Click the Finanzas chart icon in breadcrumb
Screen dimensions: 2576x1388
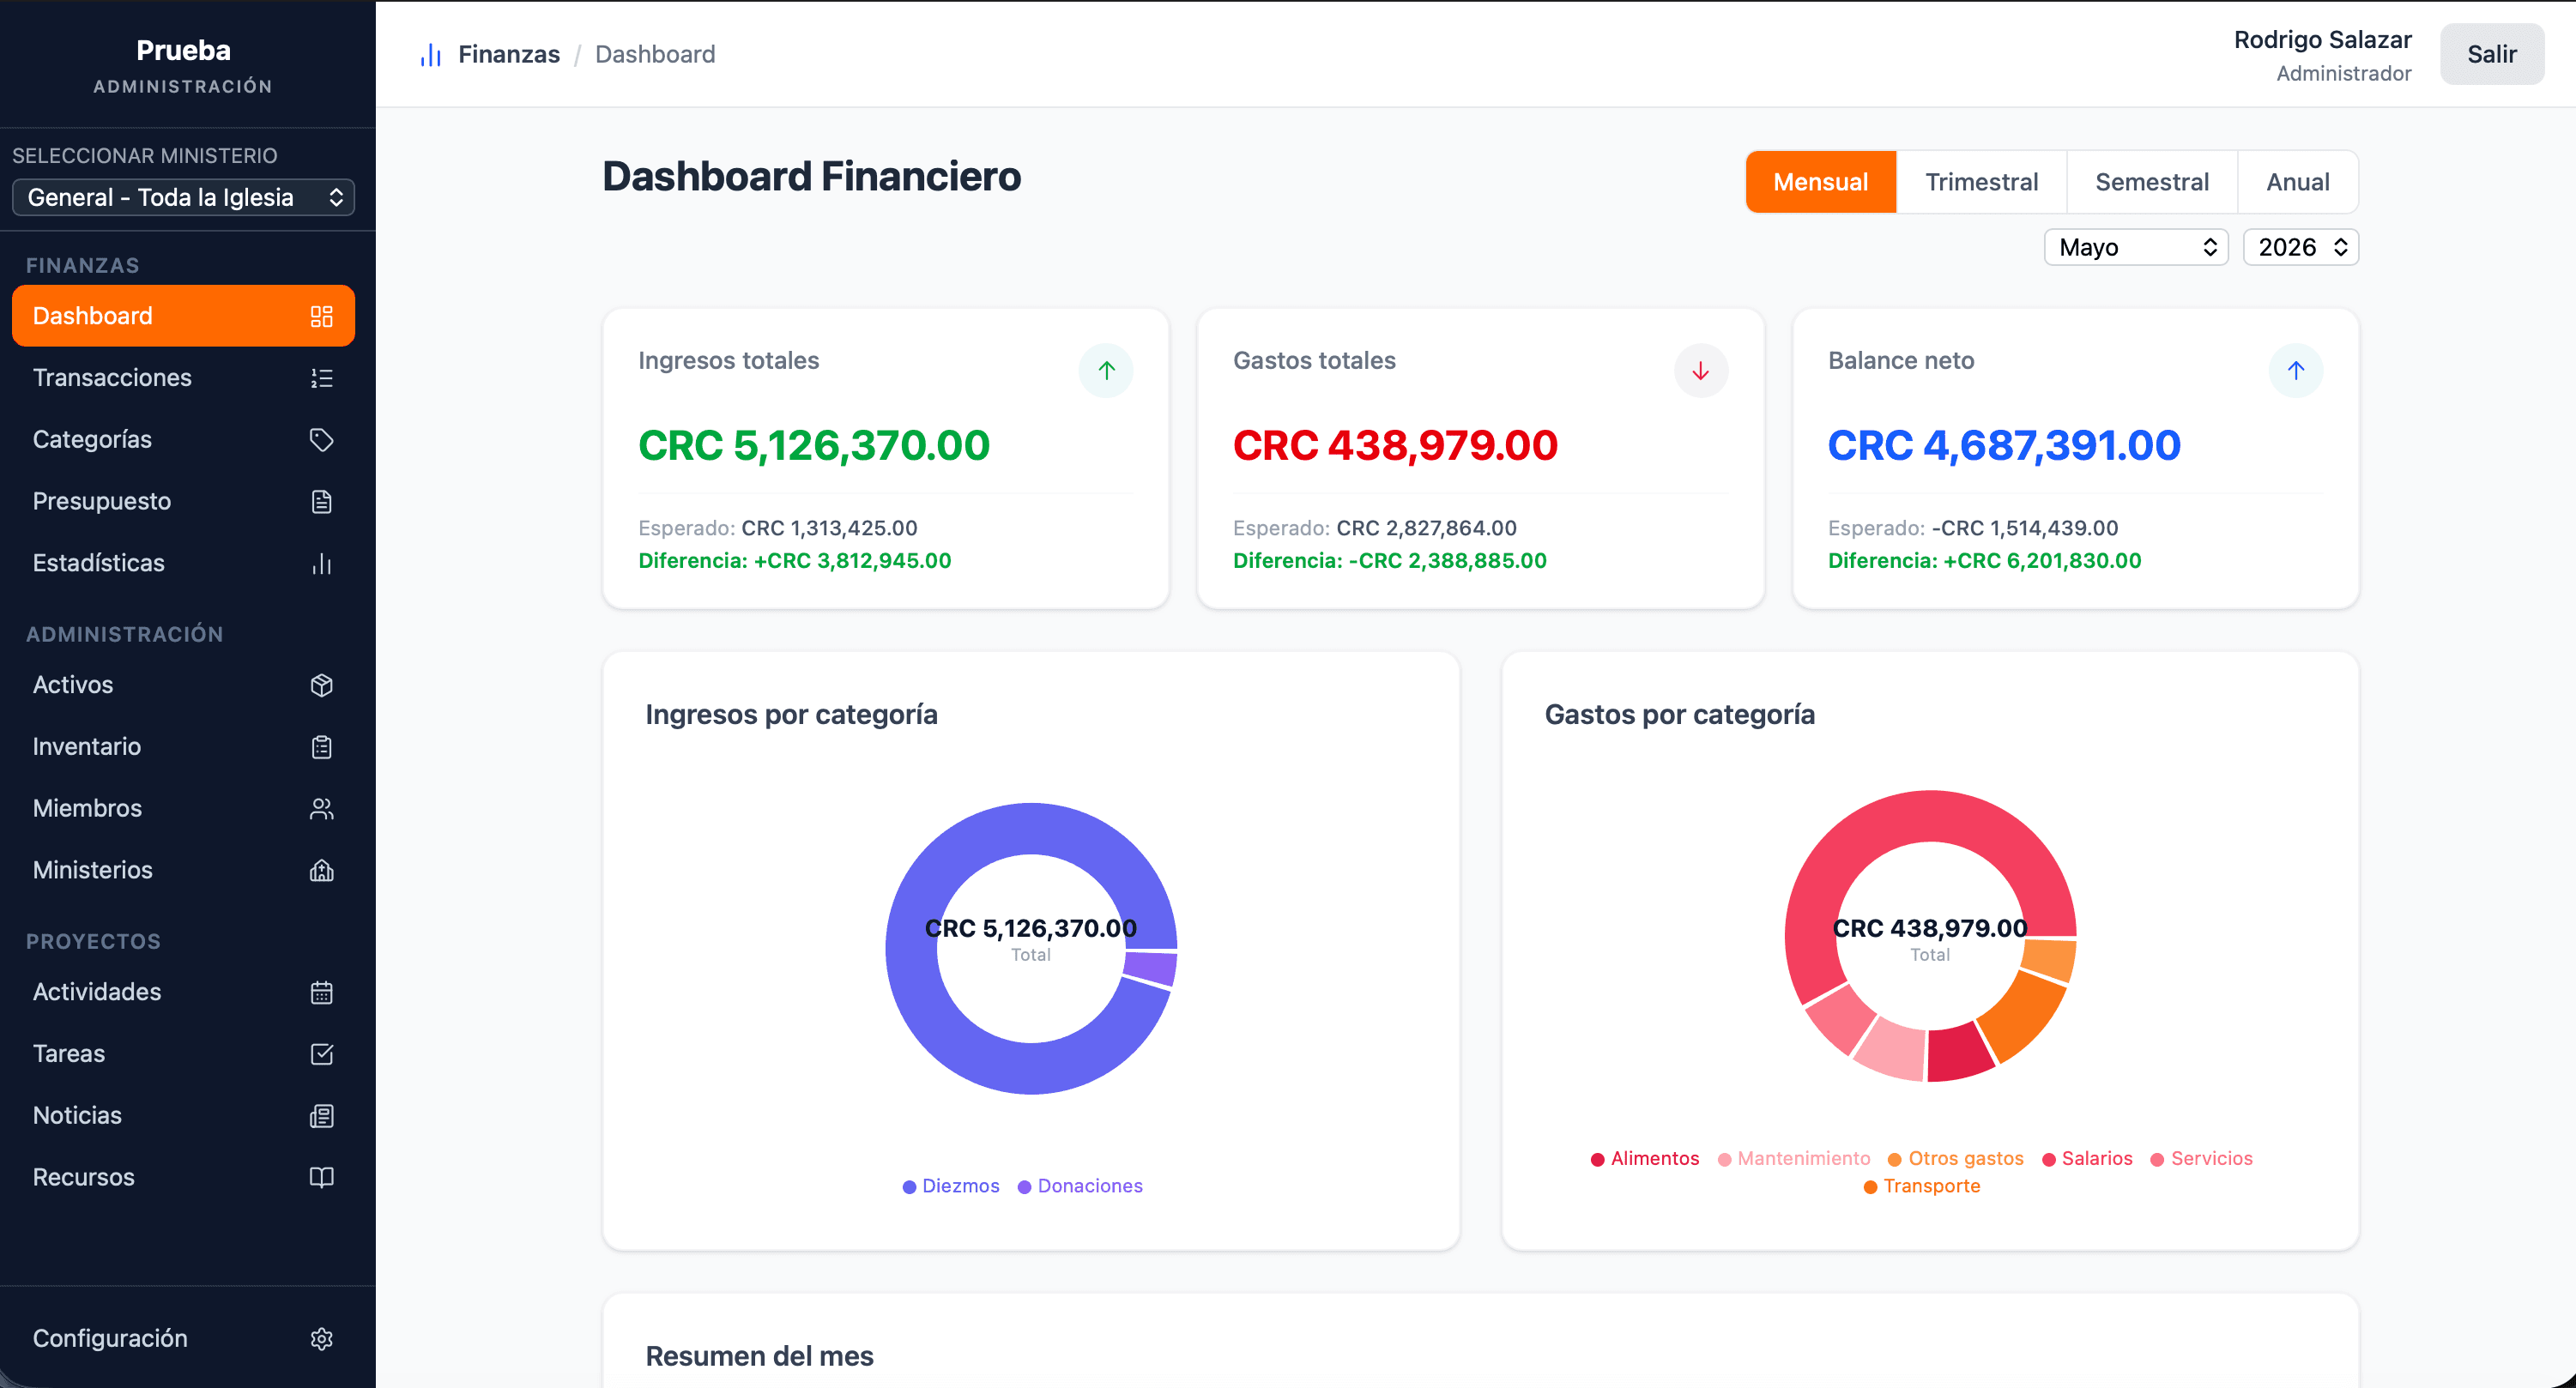430,54
